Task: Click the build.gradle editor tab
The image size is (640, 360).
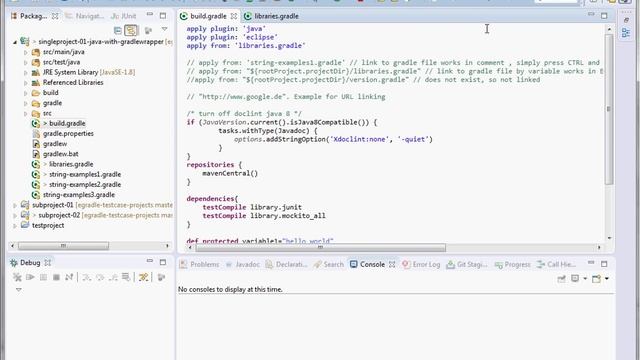Action: (x=208, y=16)
